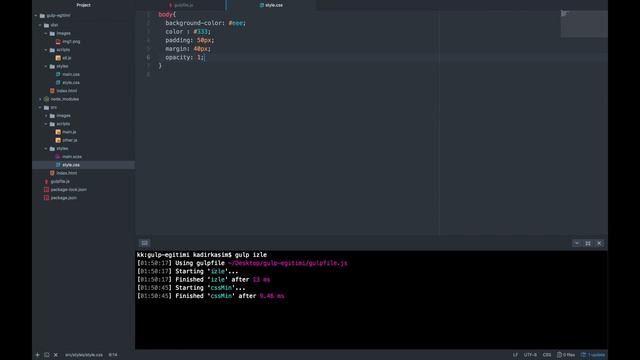
Task: Switch to the gulpfile.js editor tab
Action: 181,5
